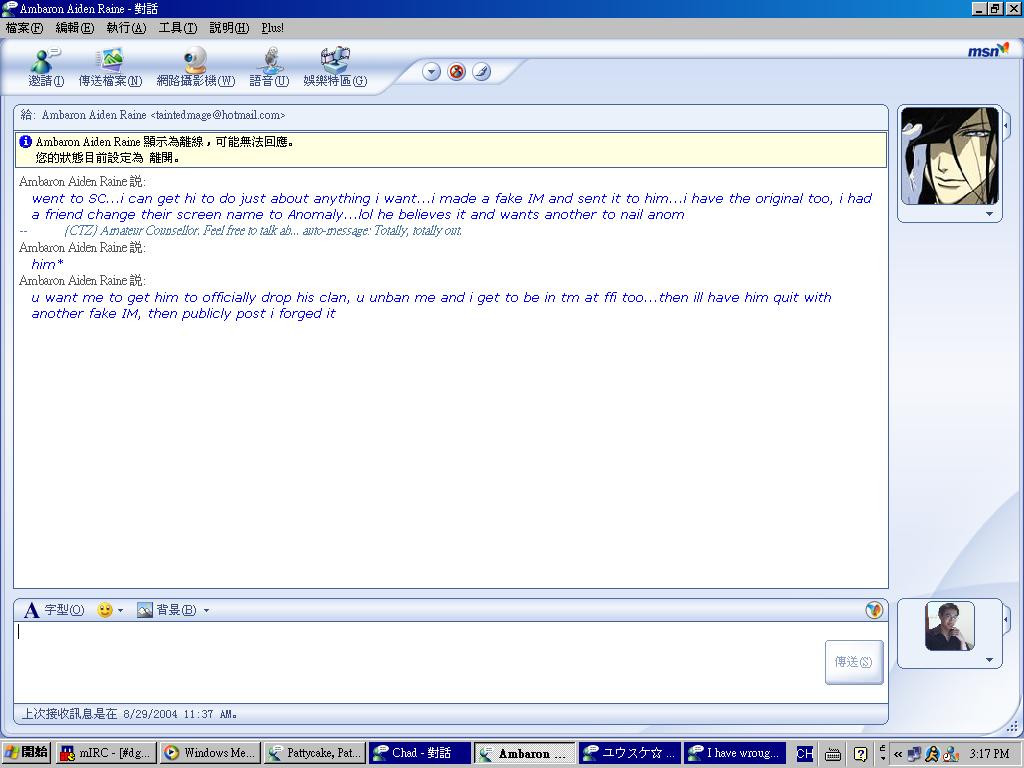Open dropdown arrow under your own display picture
This screenshot has height=768, width=1024.
pyautogui.click(x=989, y=660)
